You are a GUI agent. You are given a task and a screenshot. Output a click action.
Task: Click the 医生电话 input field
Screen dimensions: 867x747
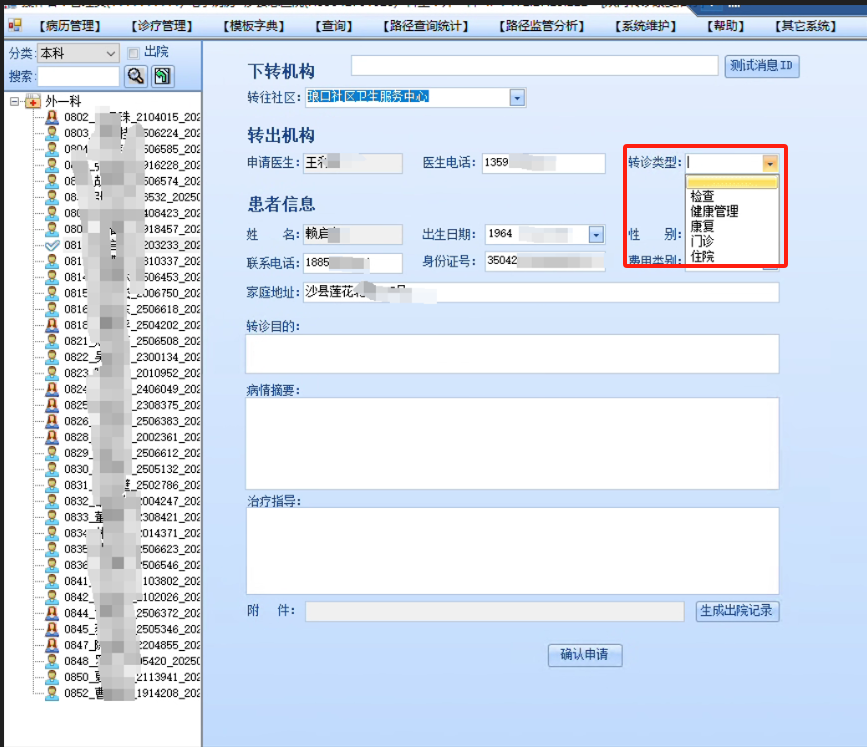pyautogui.click(x=544, y=164)
